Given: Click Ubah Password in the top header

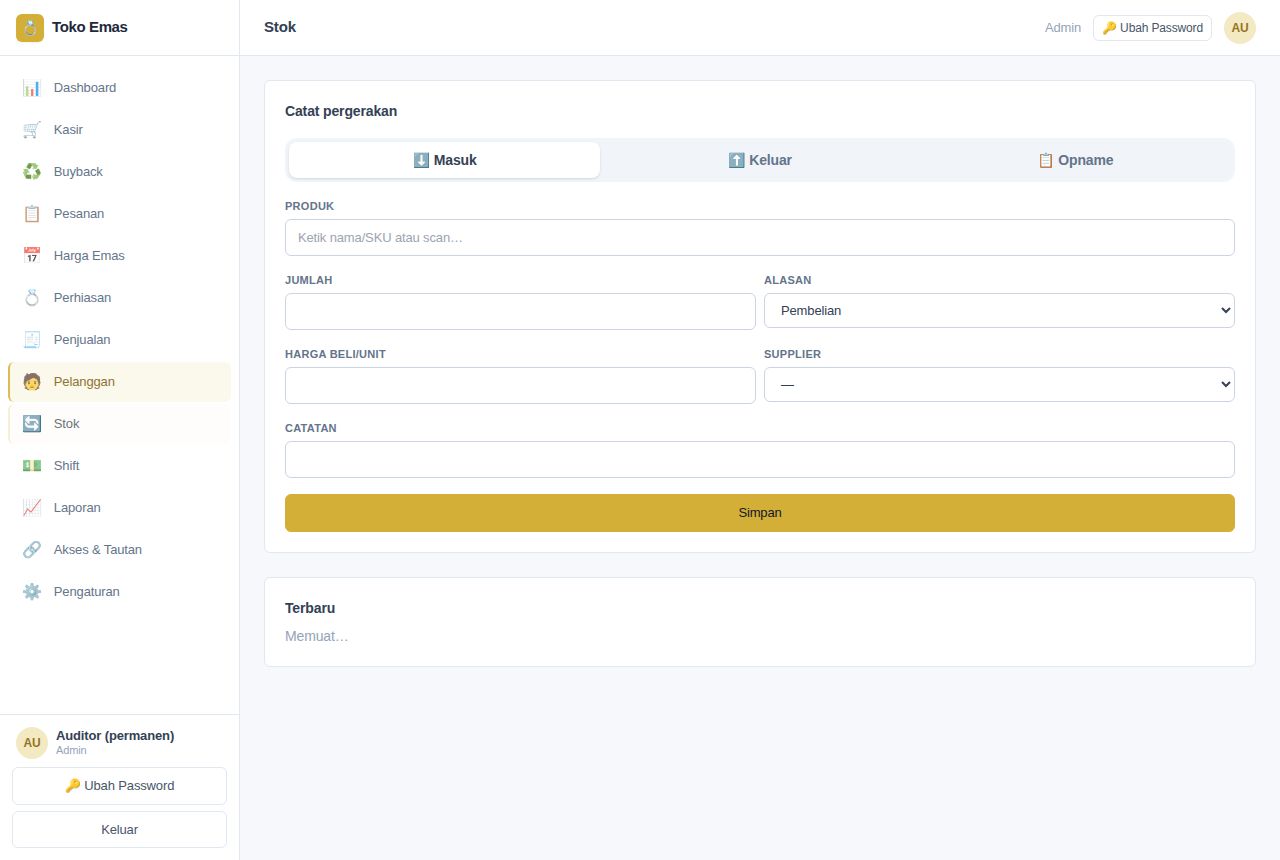Looking at the screenshot, I should [1152, 28].
